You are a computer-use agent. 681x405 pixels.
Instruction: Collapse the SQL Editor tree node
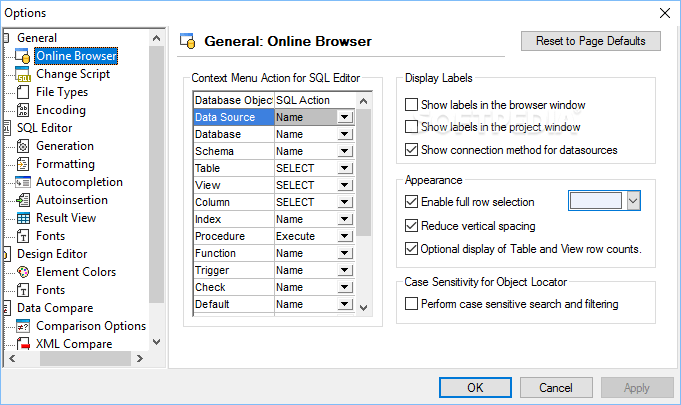pyautogui.click(x=8, y=128)
